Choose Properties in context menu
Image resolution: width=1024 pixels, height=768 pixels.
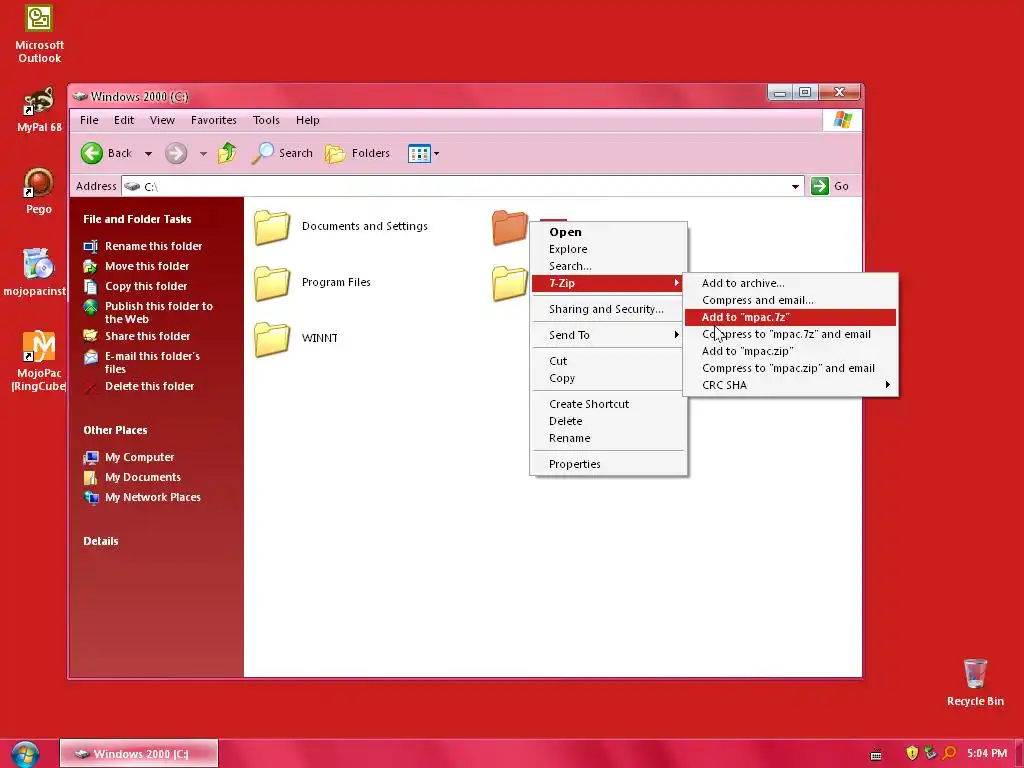[608, 464]
